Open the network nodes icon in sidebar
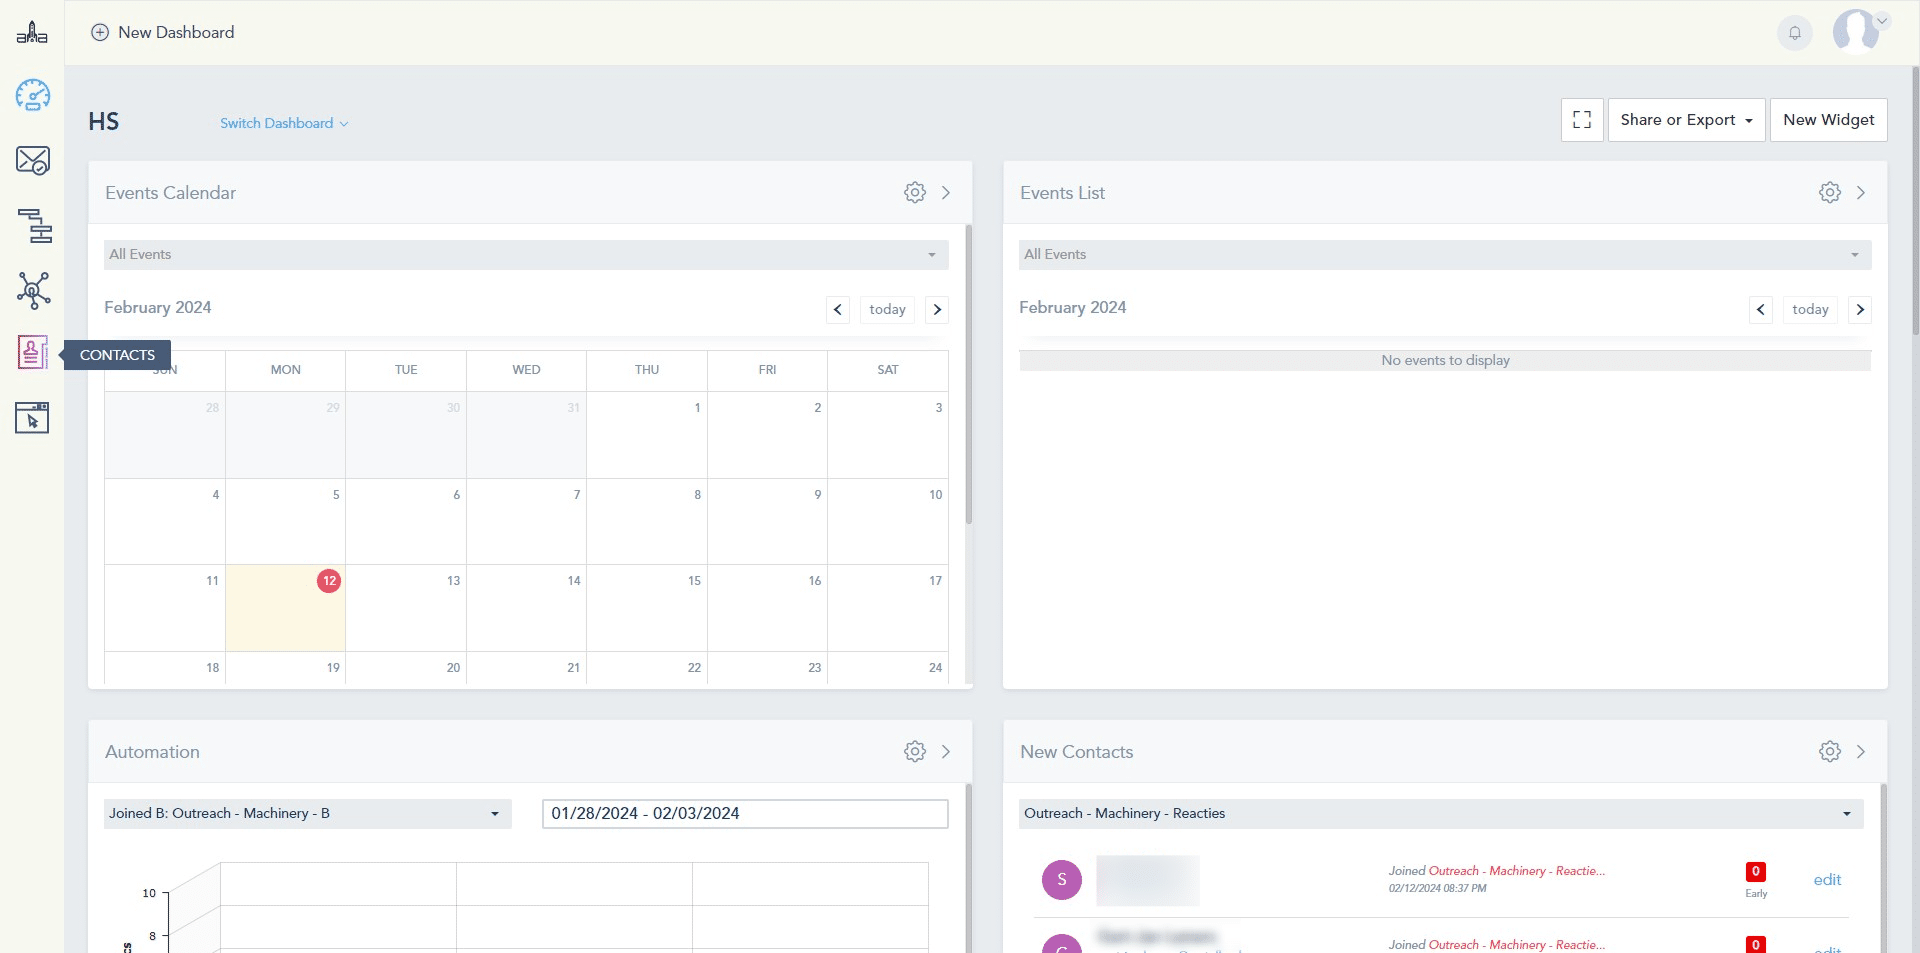The image size is (1920, 953). (33, 290)
